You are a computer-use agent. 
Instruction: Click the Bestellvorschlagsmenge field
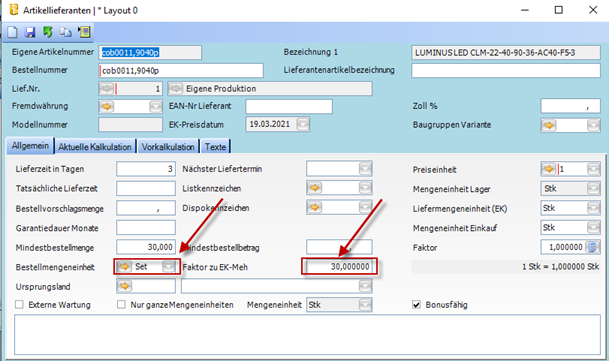point(146,208)
